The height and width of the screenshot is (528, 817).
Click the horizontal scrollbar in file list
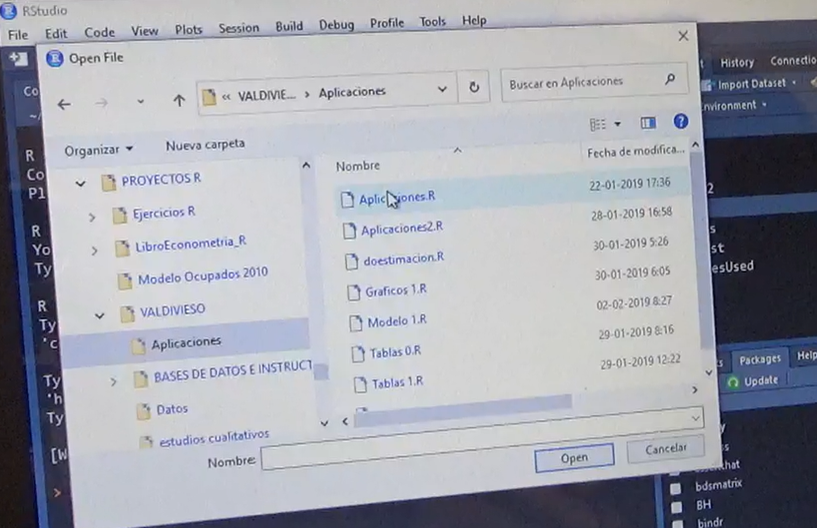[463, 409]
